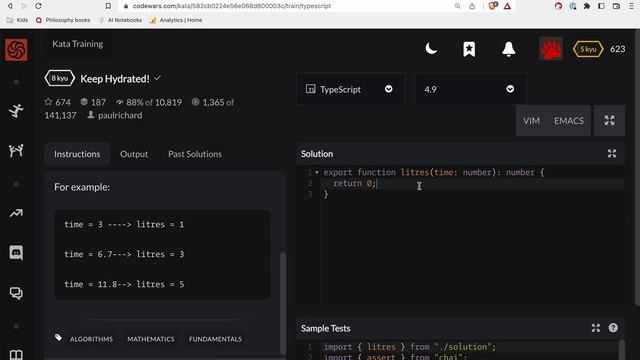Screen dimensions: 640x360
Task: Open the version 4.9 dropdown
Action: [x=470, y=89]
